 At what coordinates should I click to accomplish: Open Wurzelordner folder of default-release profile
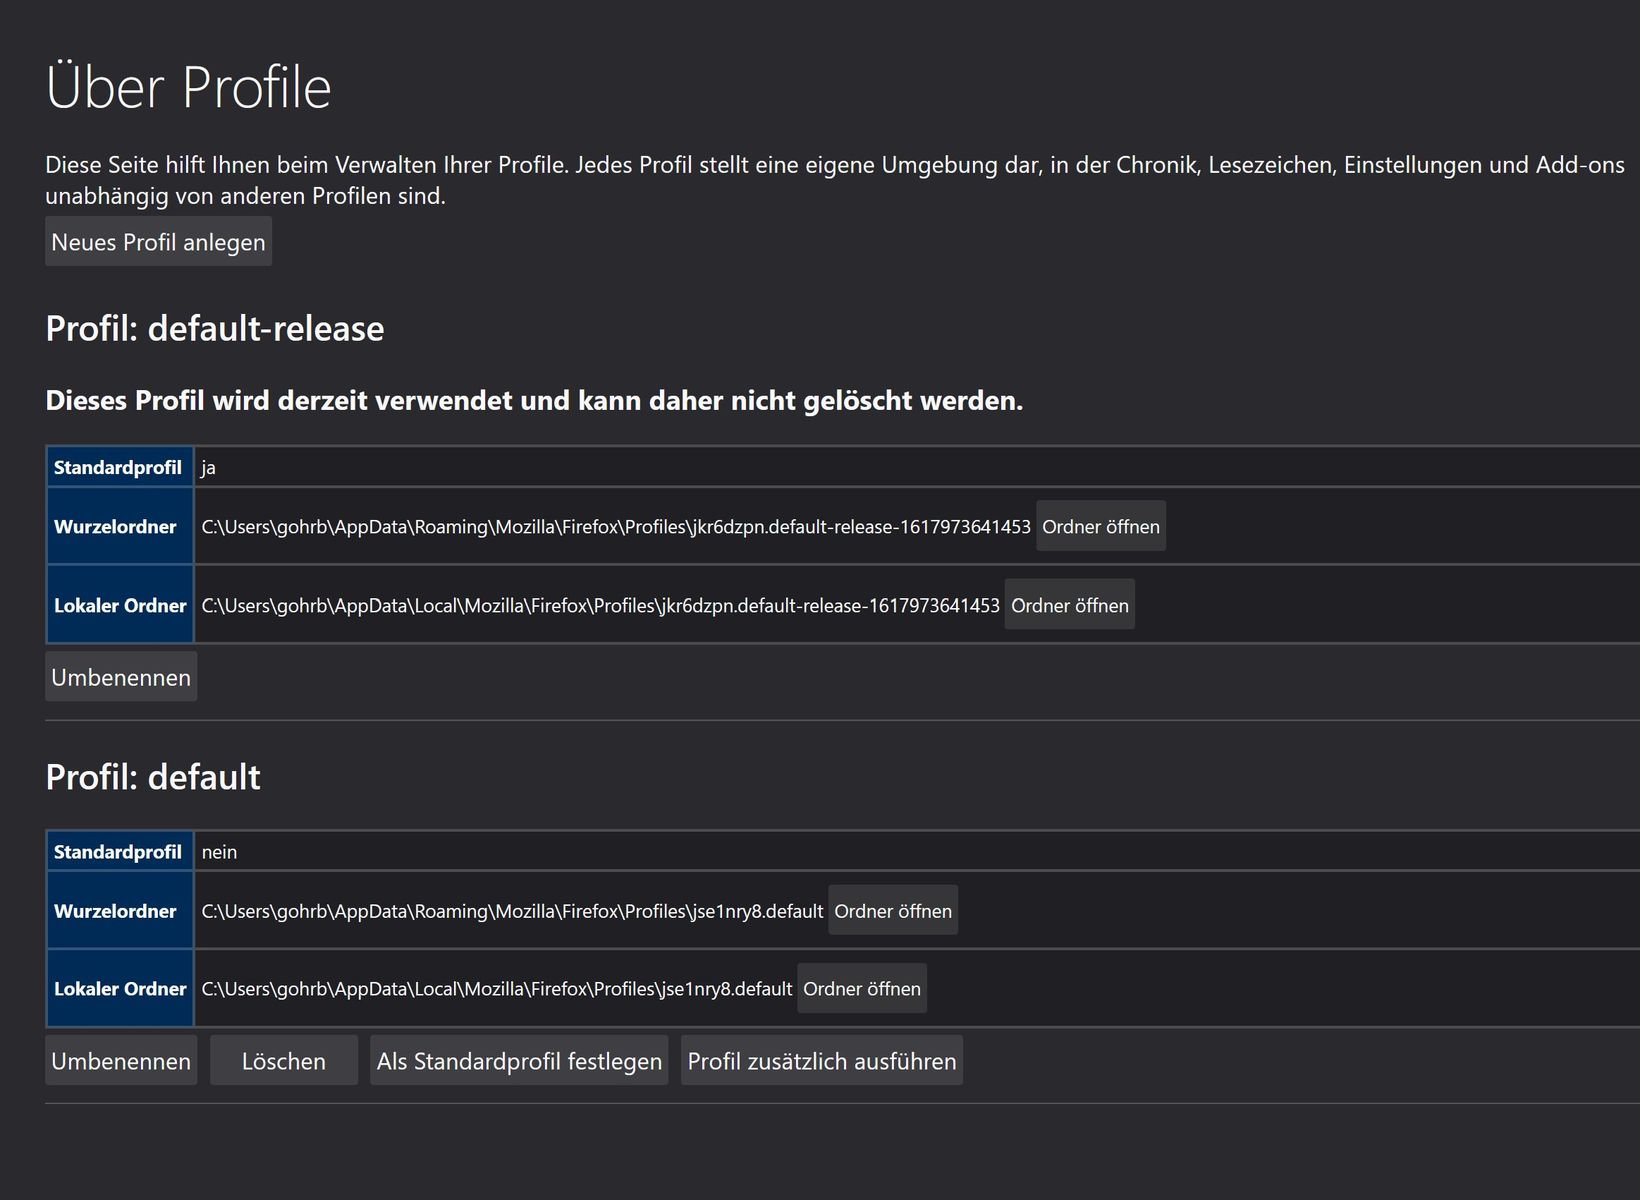coord(1100,527)
